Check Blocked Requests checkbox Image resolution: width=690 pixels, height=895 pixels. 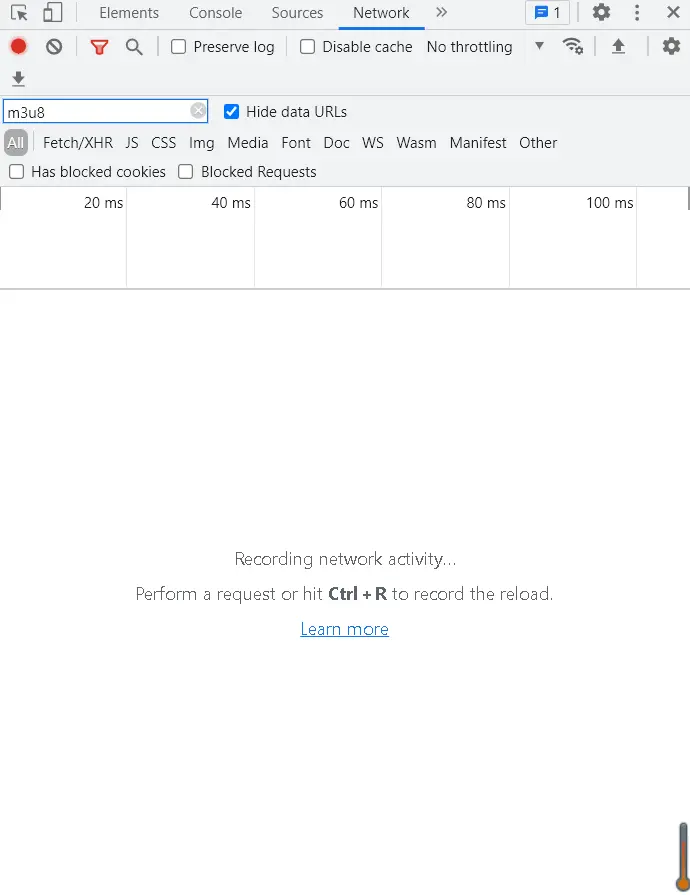point(185,172)
